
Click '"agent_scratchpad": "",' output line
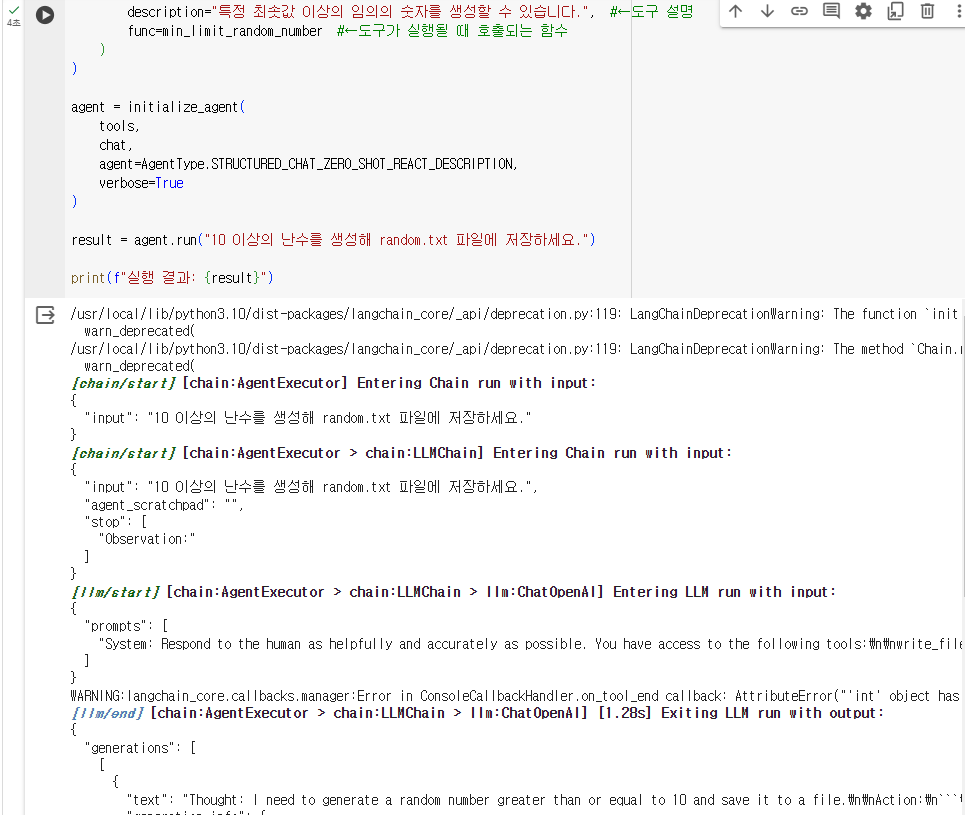[x=164, y=505]
